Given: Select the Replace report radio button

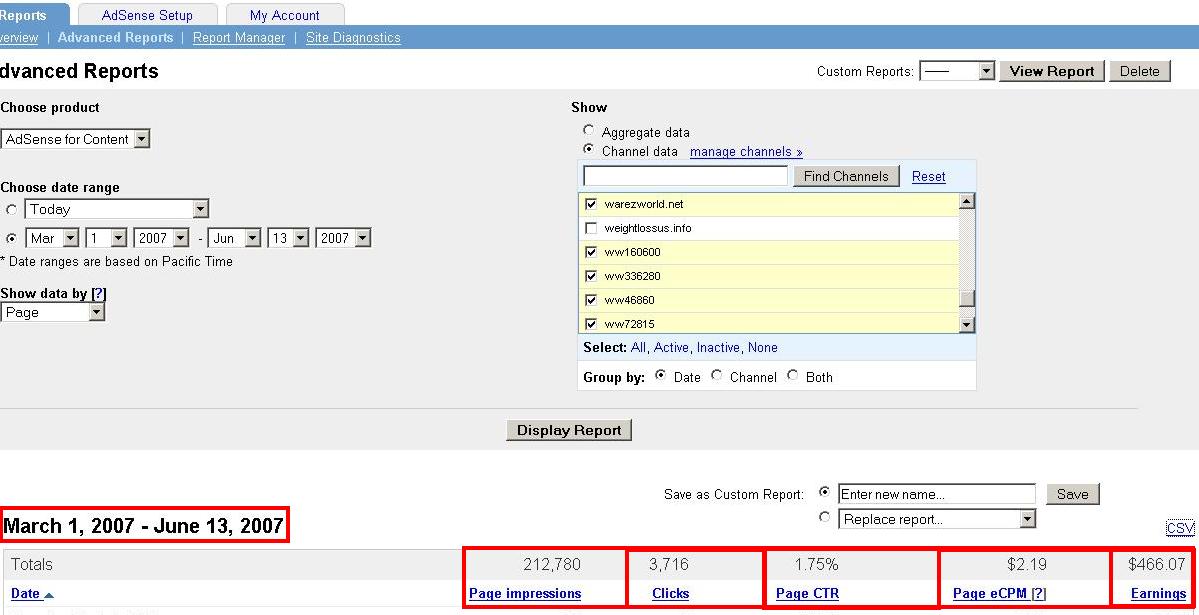Looking at the screenshot, I should pos(824,517).
